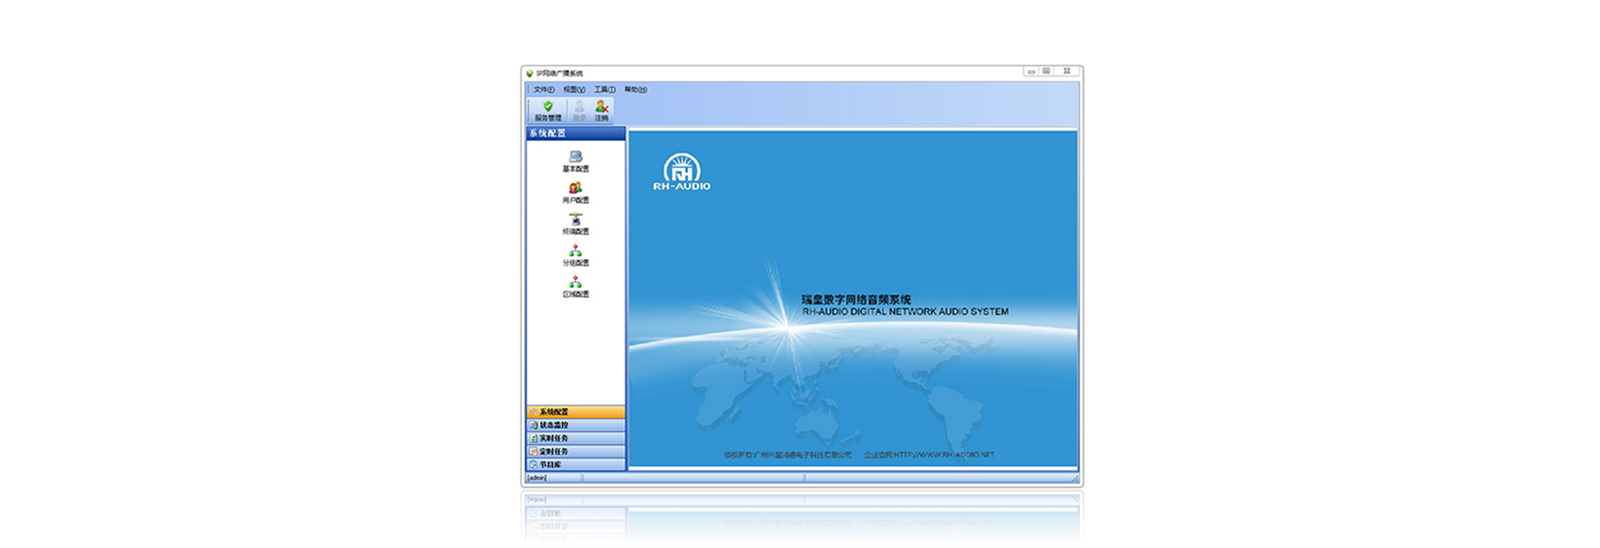The width and height of the screenshot is (1600, 548).
Task: Switch to the 节目库 tab
Action: (x=576, y=464)
